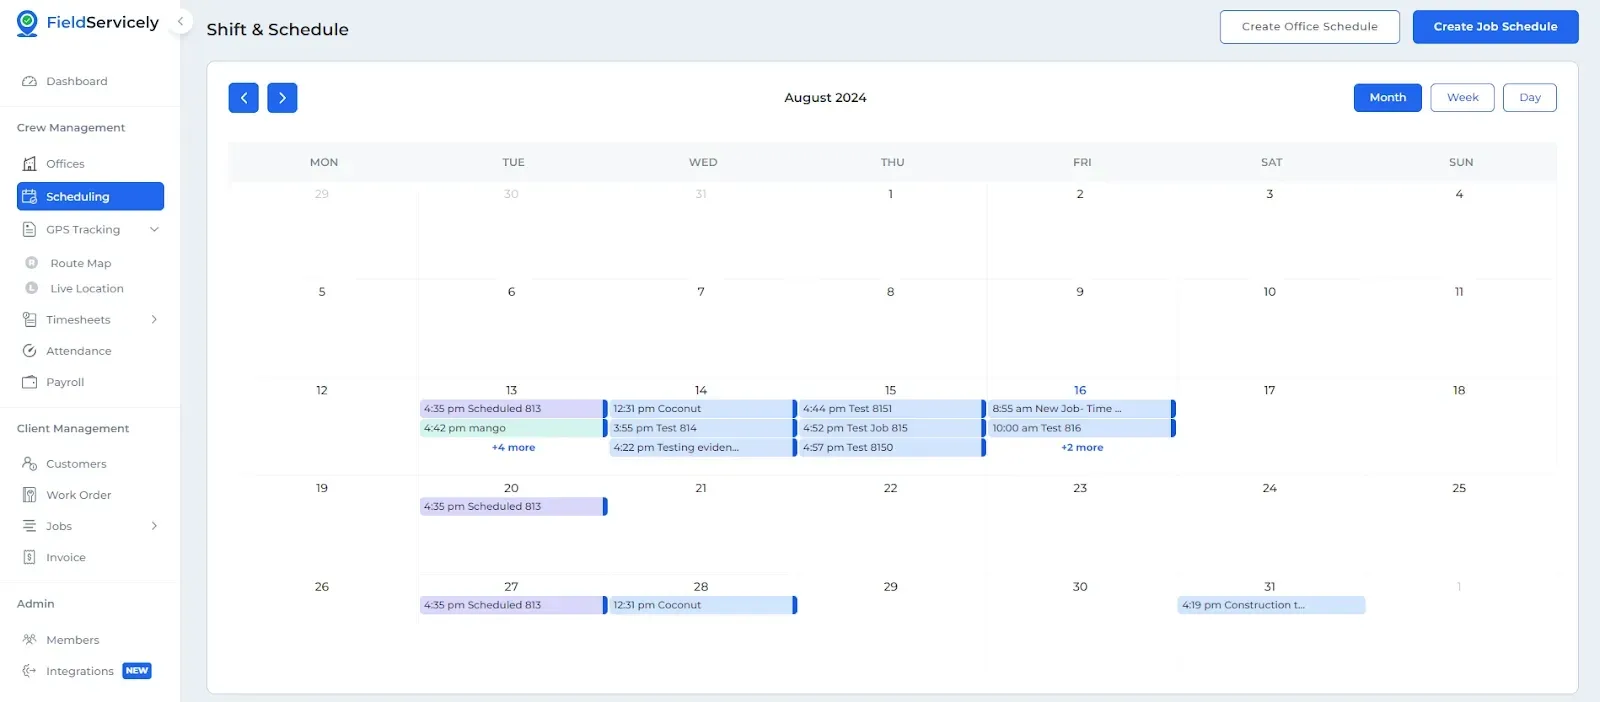Click the Attendance icon
Screen dimensions: 1600x702
30,351
